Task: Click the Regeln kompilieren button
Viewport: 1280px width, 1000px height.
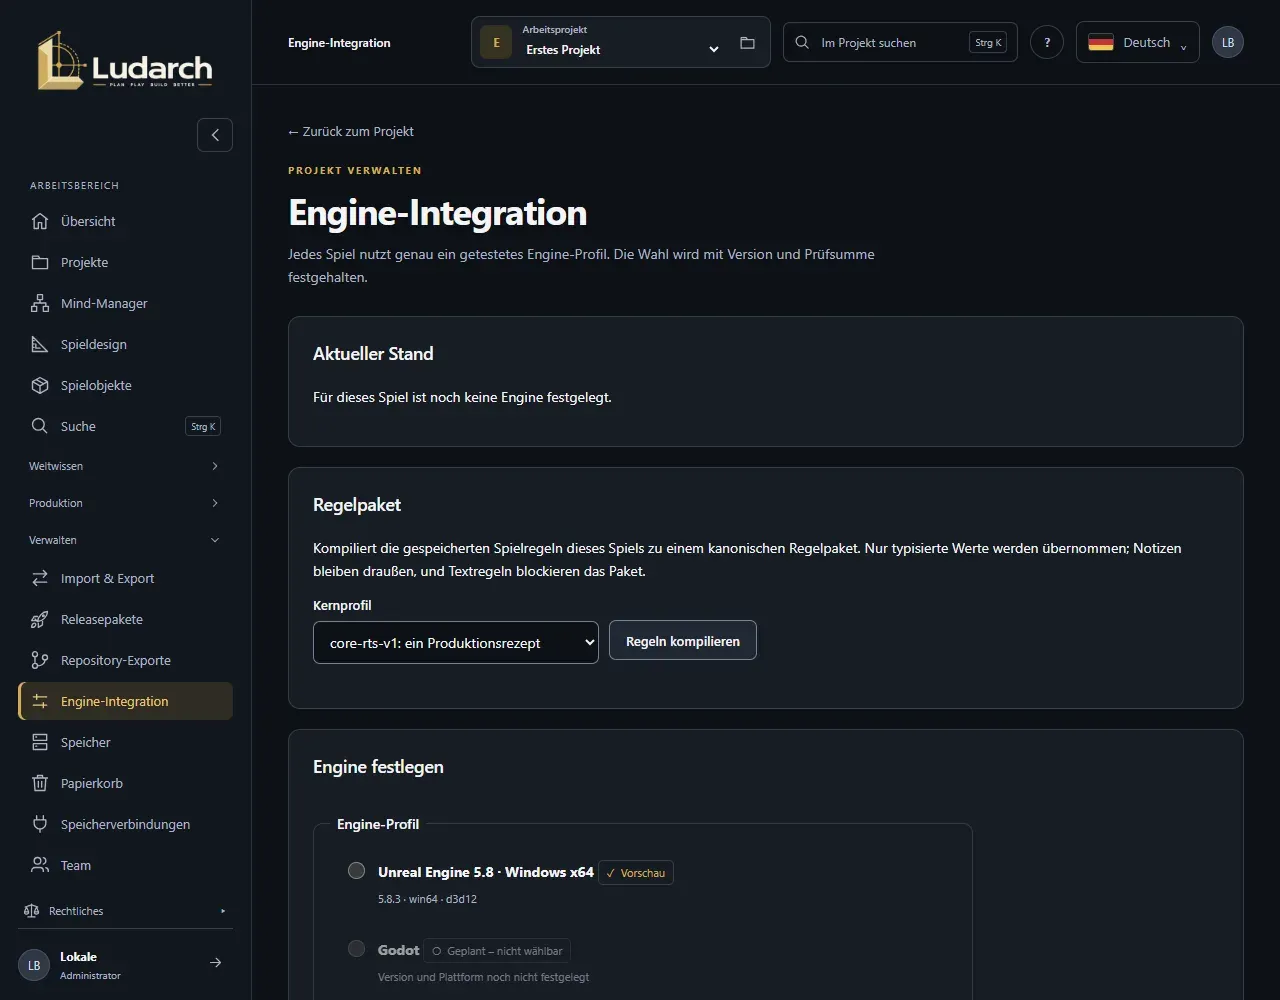Action: coord(683,641)
